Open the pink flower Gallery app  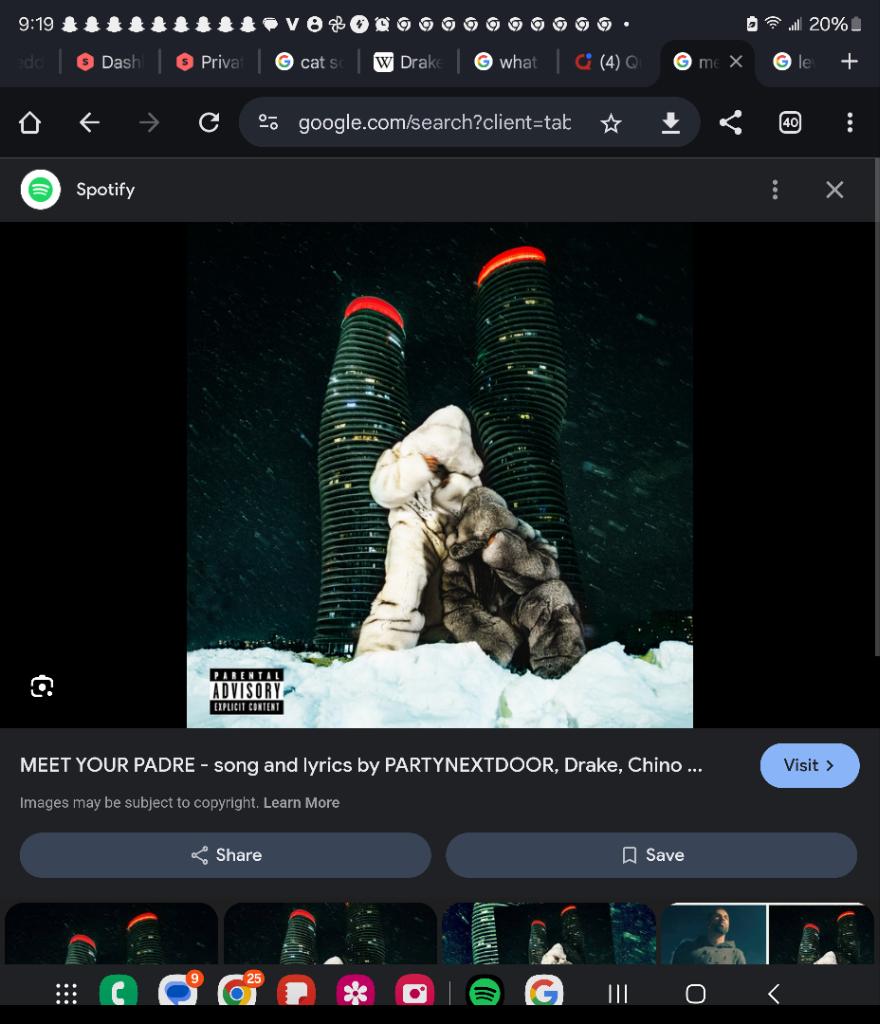(x=355, y=991)
